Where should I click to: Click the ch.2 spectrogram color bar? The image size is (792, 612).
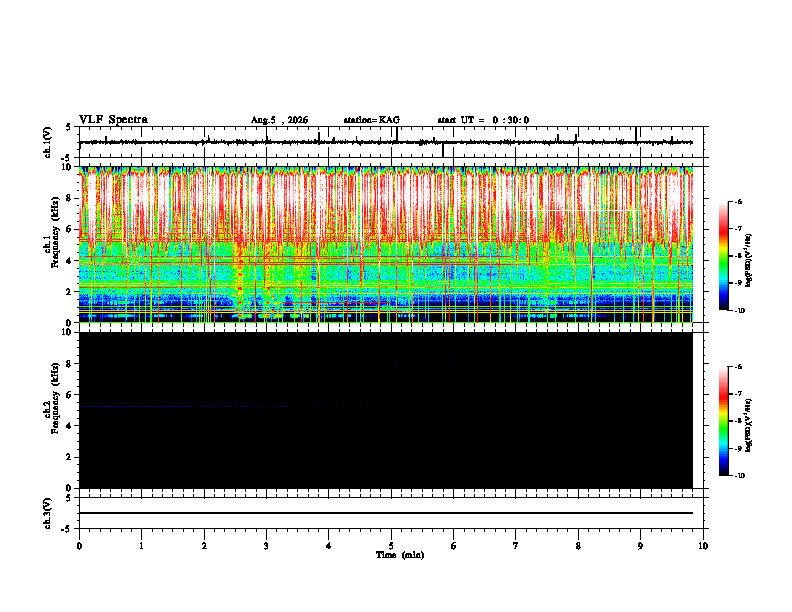pos(724,421)
